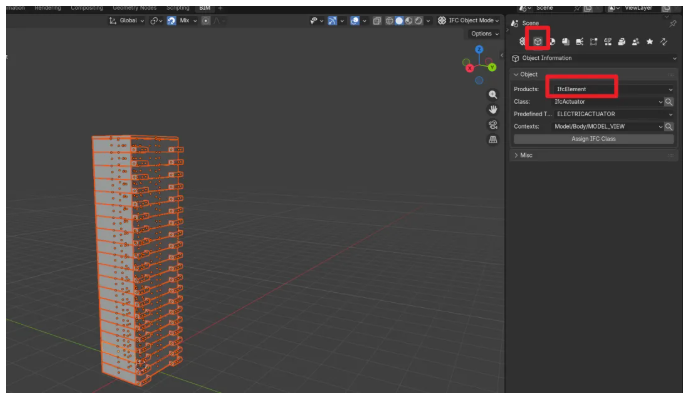Open the star-shaped properties tab
The image size is (689, 402).
(649, 41)
